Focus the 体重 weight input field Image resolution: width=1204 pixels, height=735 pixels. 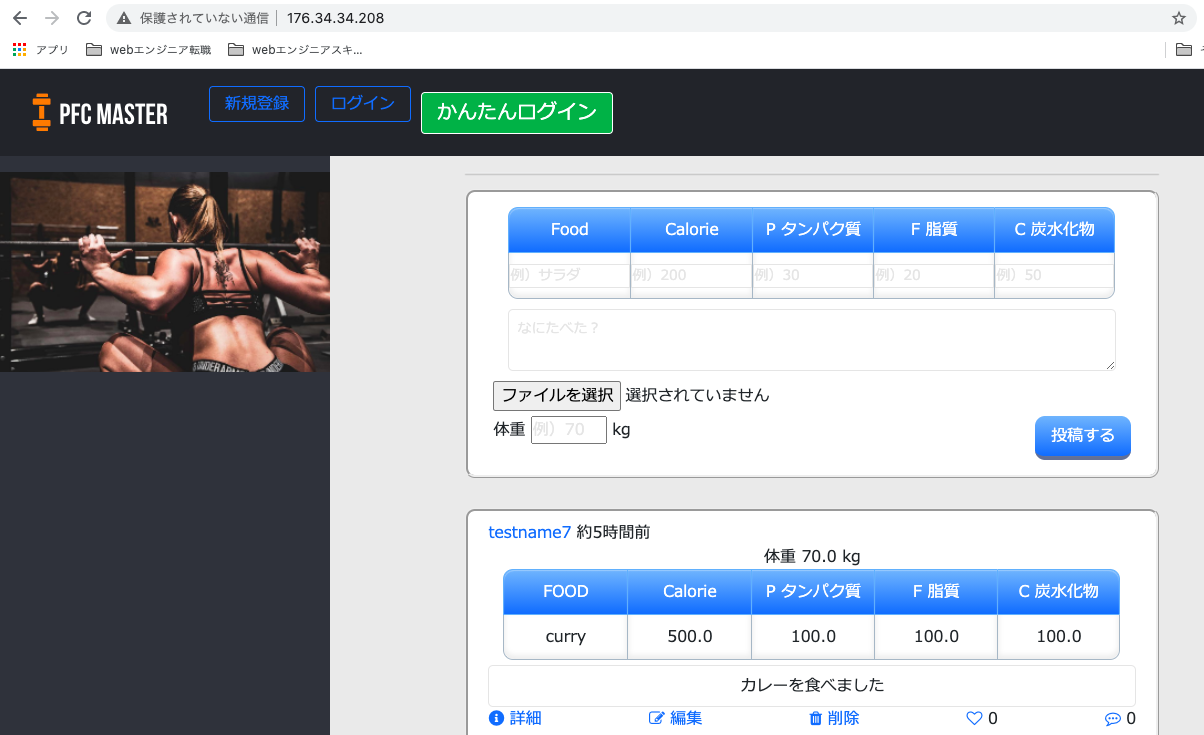[x=568, y=429]
